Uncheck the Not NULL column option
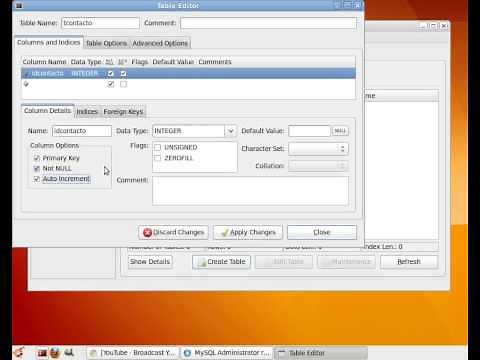 click(37, 169)
